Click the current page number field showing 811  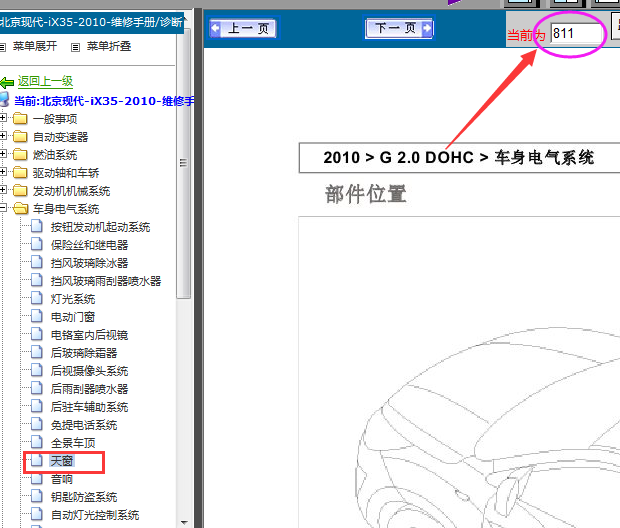click(577, 33)
